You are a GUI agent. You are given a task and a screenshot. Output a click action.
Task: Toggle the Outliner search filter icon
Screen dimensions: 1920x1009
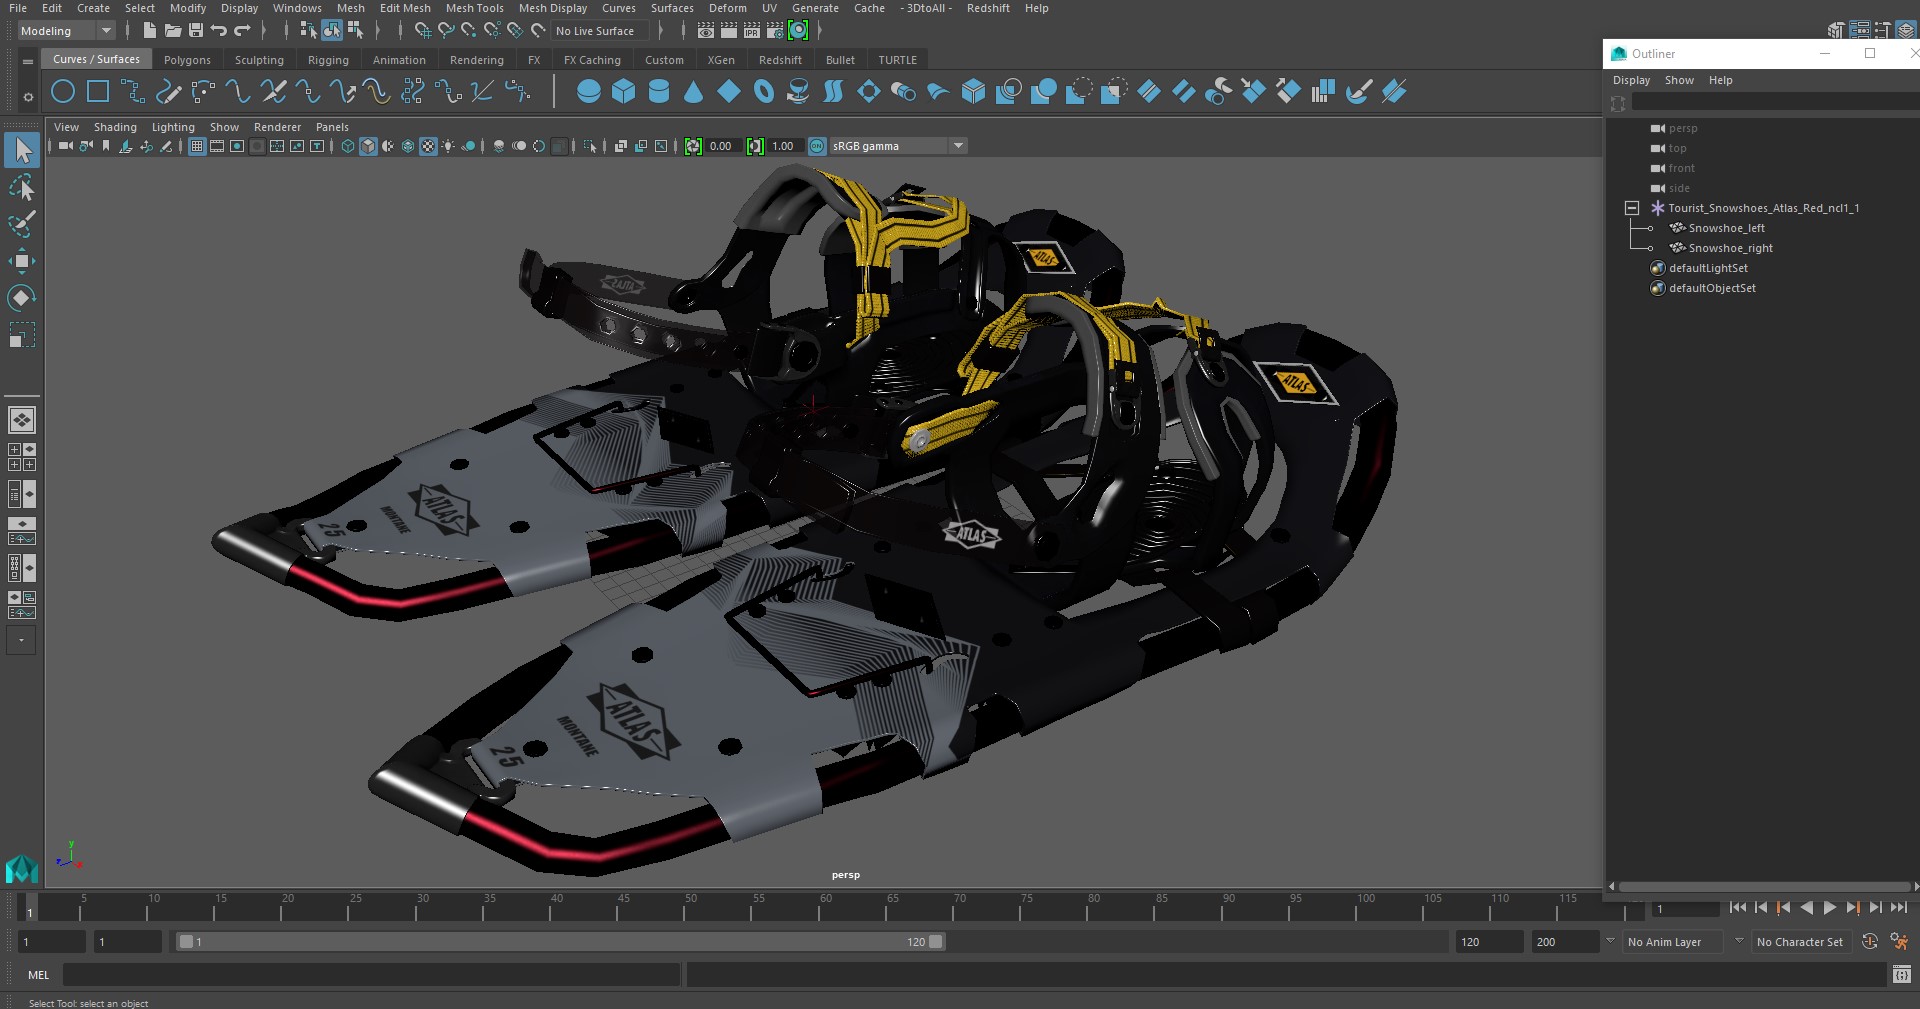(x=1619, y=103)
